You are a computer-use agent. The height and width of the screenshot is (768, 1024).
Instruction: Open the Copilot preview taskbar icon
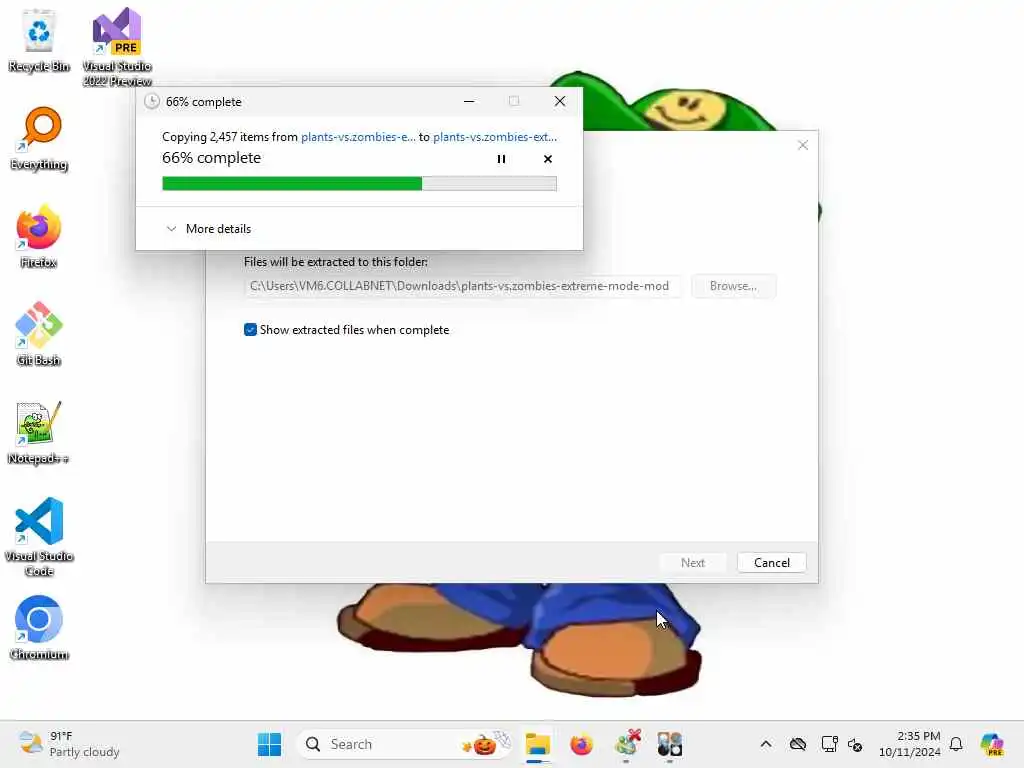click(992, 744)
